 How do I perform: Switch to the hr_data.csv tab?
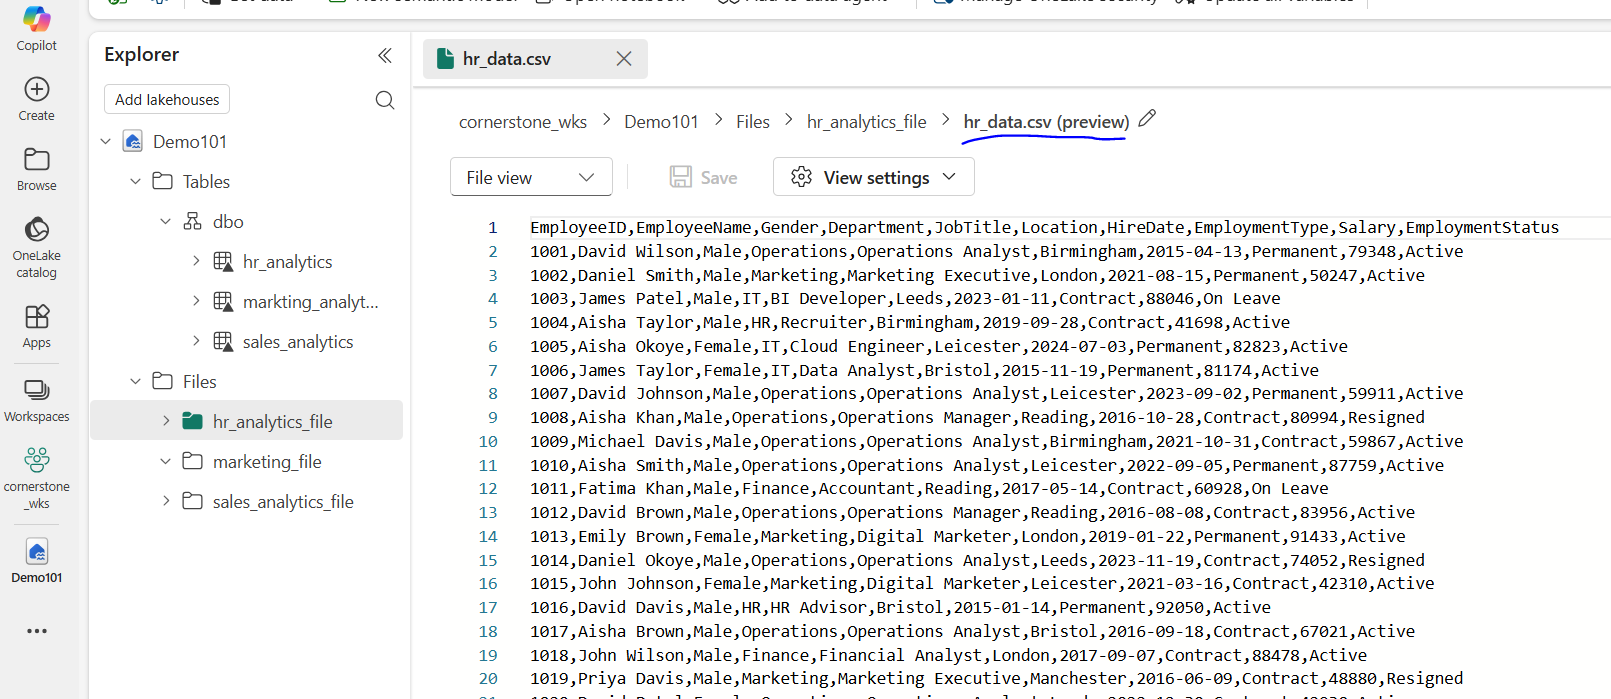[535, 59]
